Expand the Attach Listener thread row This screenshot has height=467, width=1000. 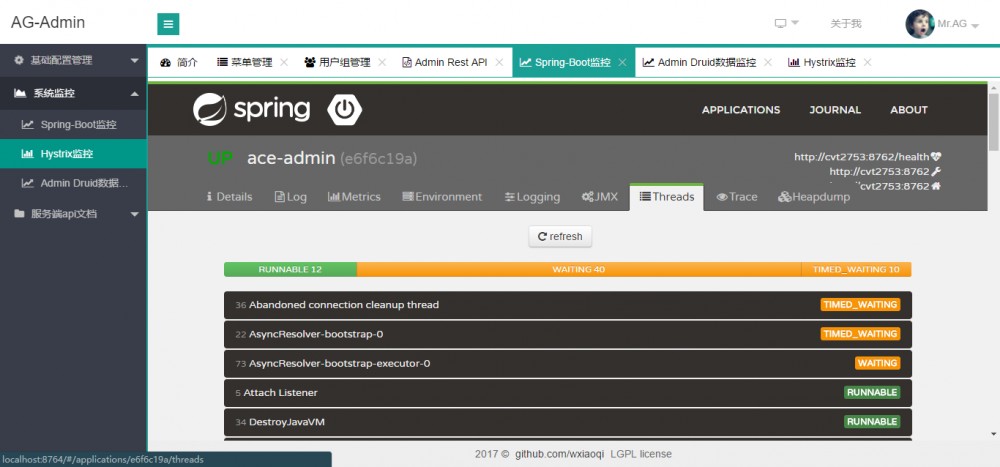click(x=568, y=393)
